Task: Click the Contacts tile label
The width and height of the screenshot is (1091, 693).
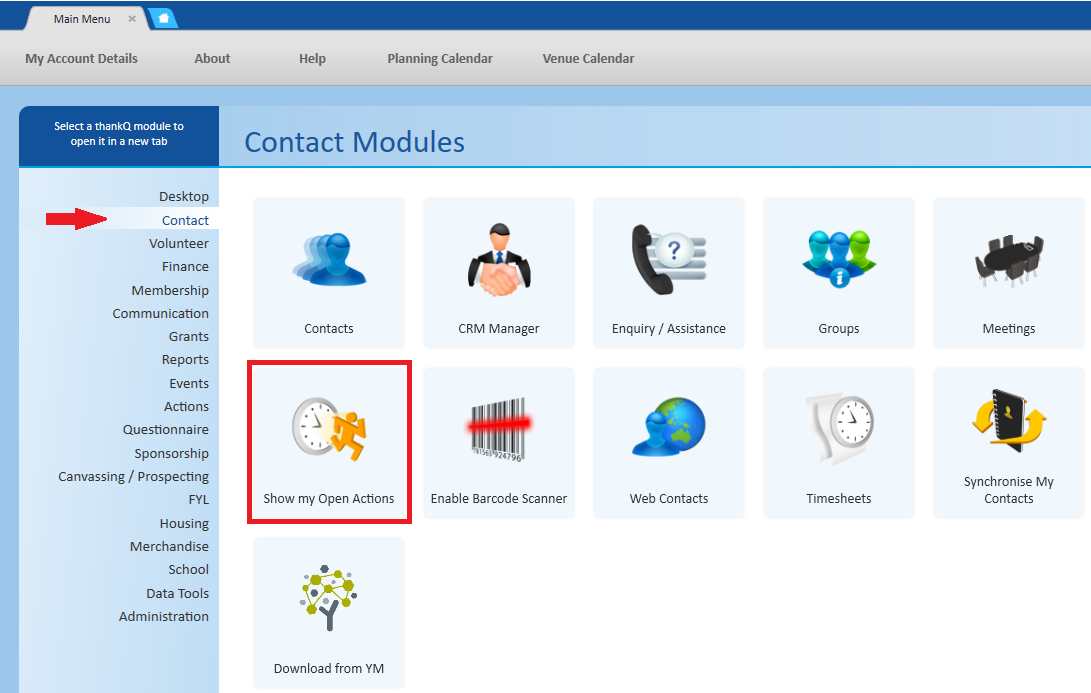Action: pyautogui.click(x=329, y=328)
